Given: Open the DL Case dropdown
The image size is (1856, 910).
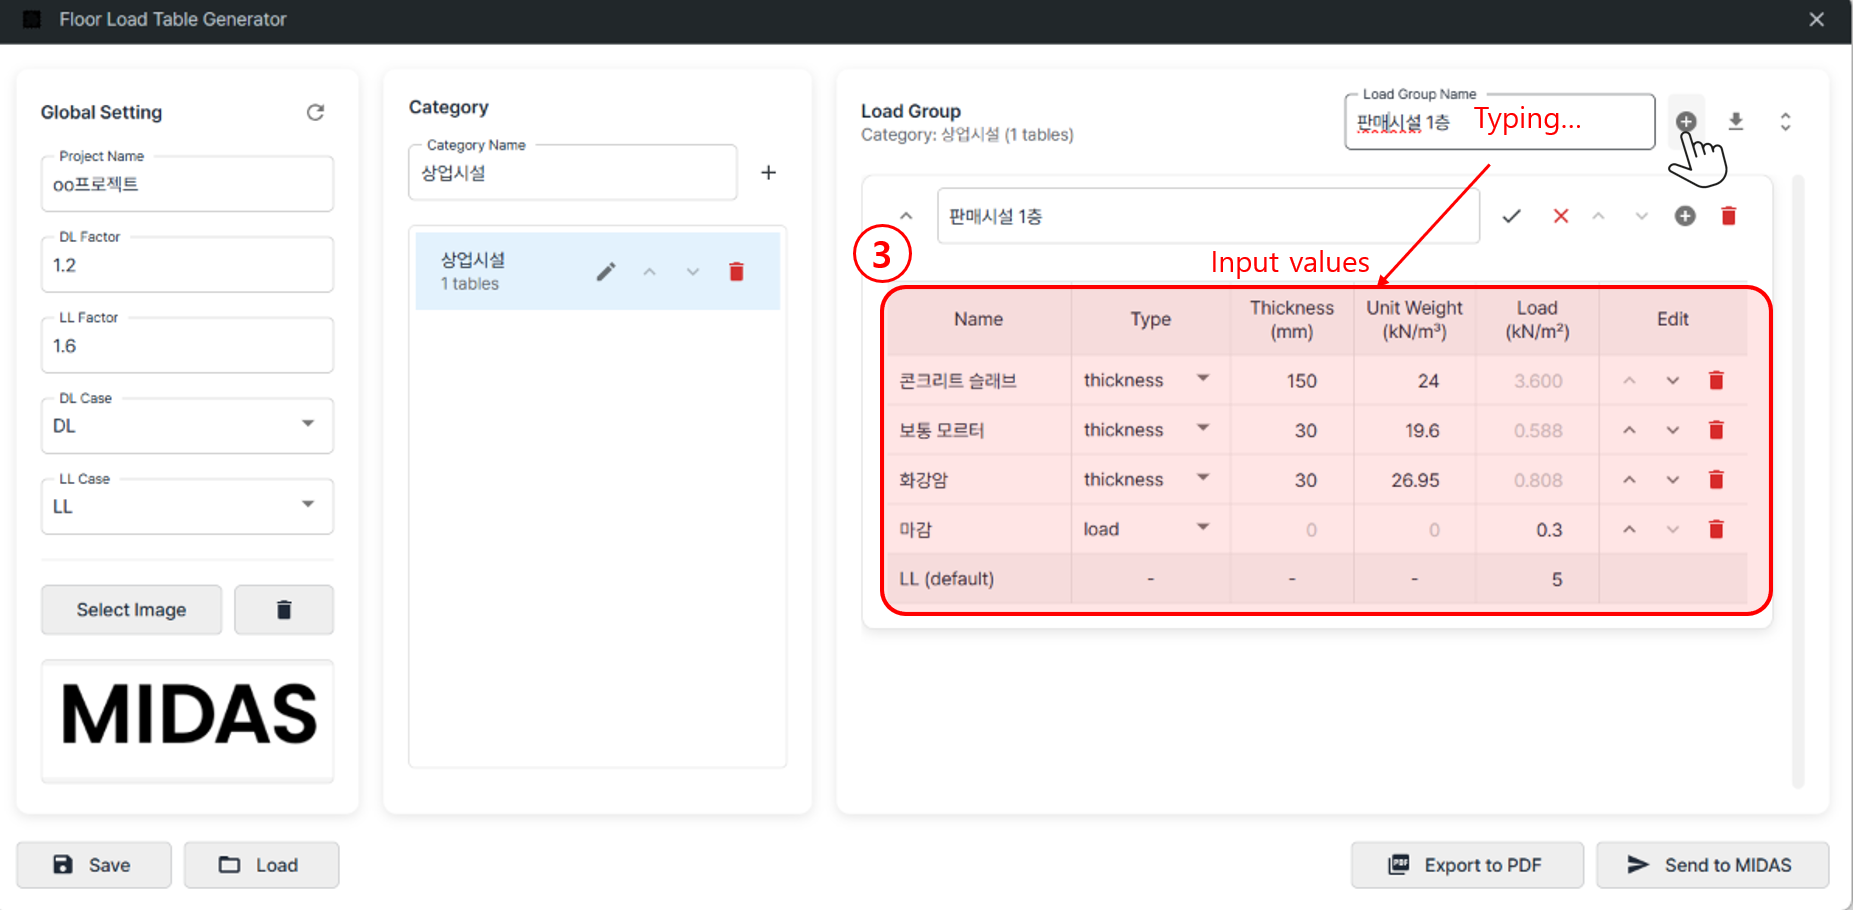Looking at the screenshot, I should (x=308, y=425).
